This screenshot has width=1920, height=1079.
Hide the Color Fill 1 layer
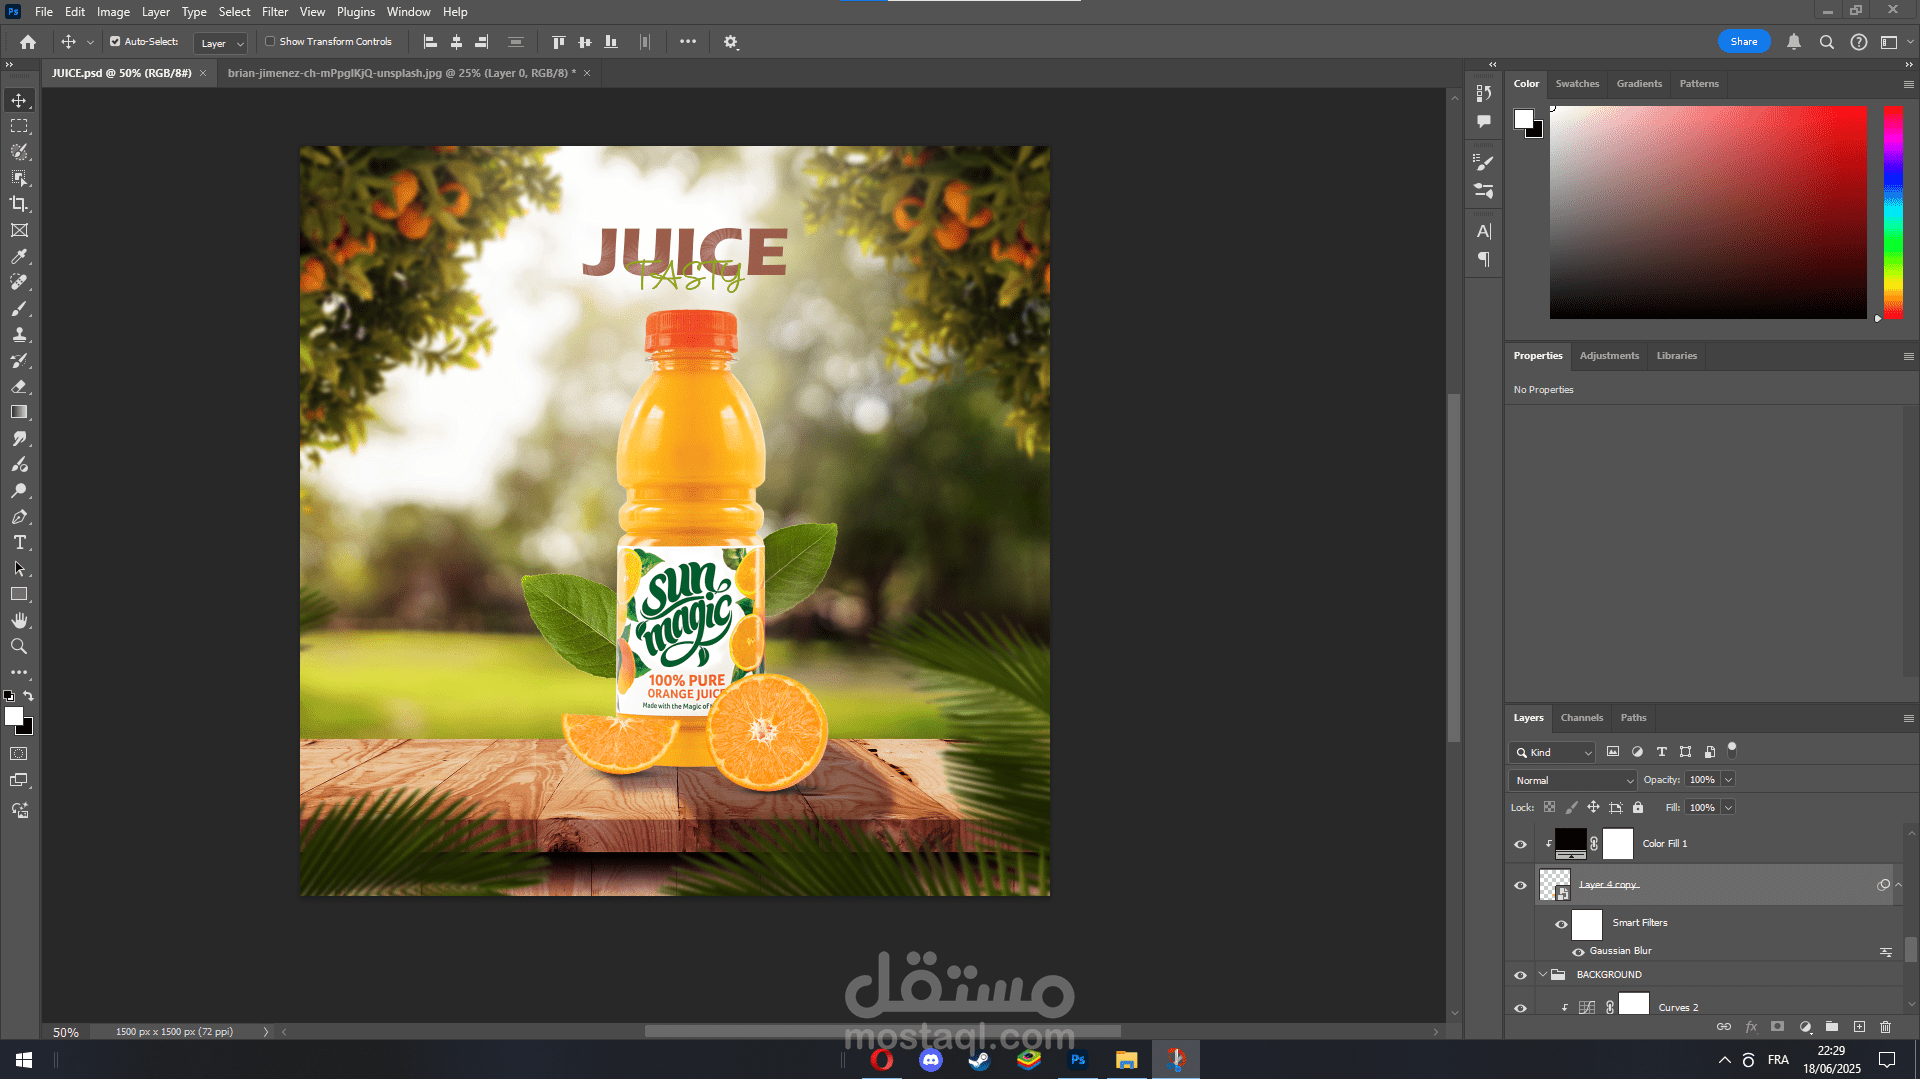pyautogui.click(x=1521, y=844)
